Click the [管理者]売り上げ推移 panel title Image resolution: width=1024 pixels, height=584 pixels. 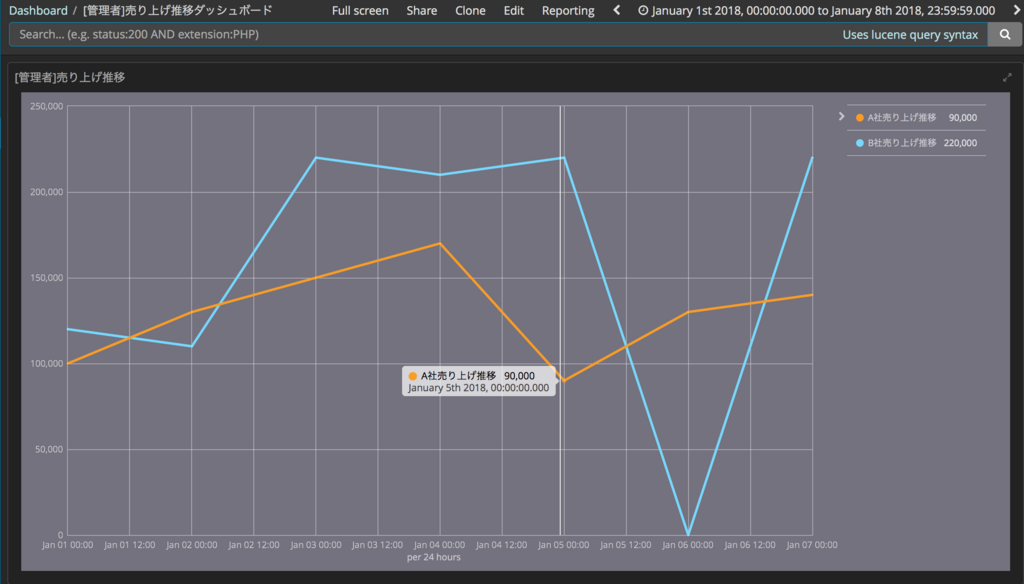coord(70,77)
